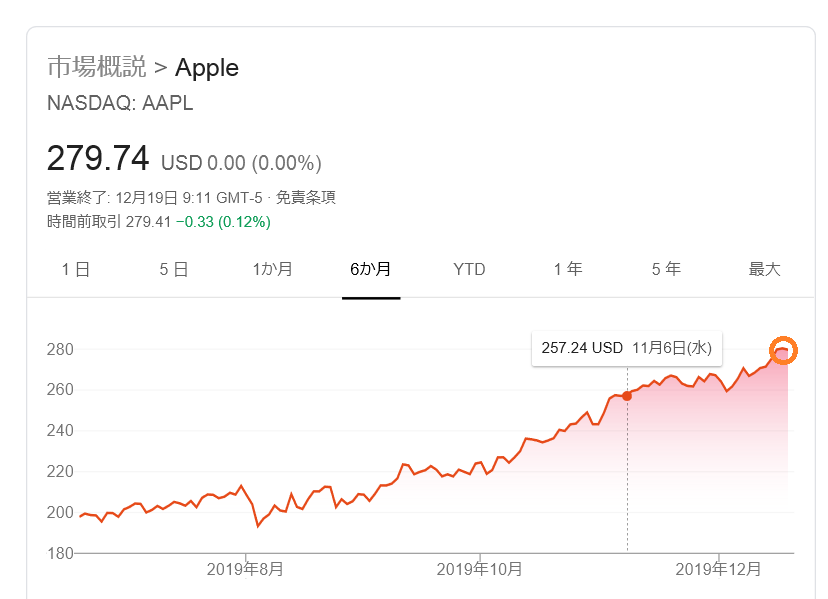
Task: Show the 最大 full history tab
Action: click(764, 269)
